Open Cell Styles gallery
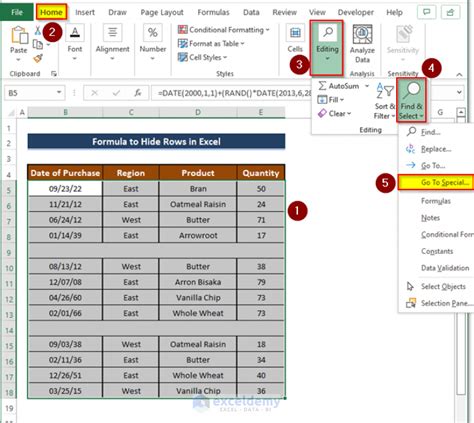 point(203,57)
